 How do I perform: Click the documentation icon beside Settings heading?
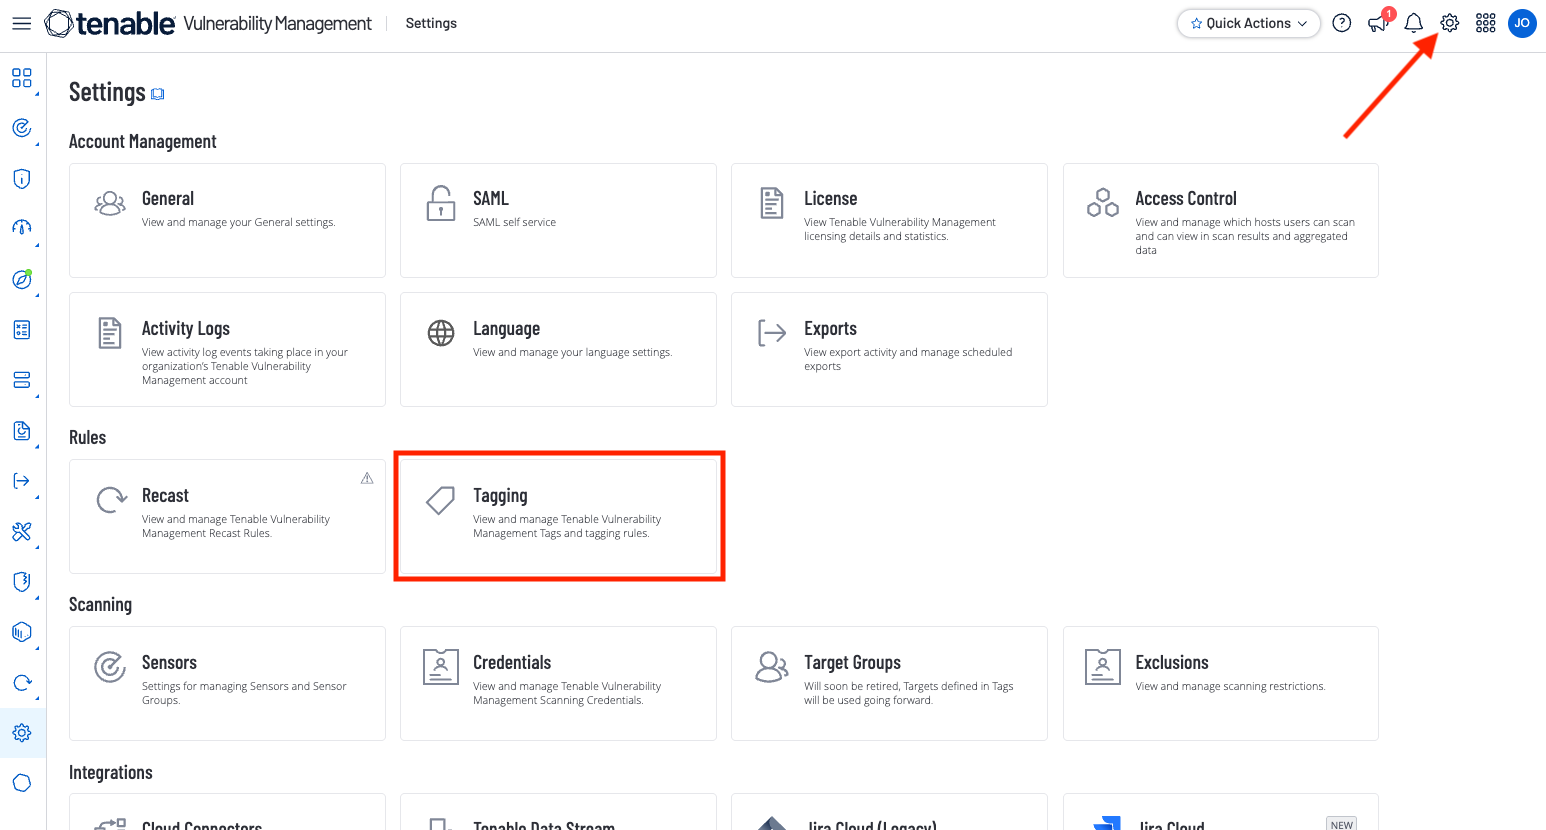click(x=157, y=94)
